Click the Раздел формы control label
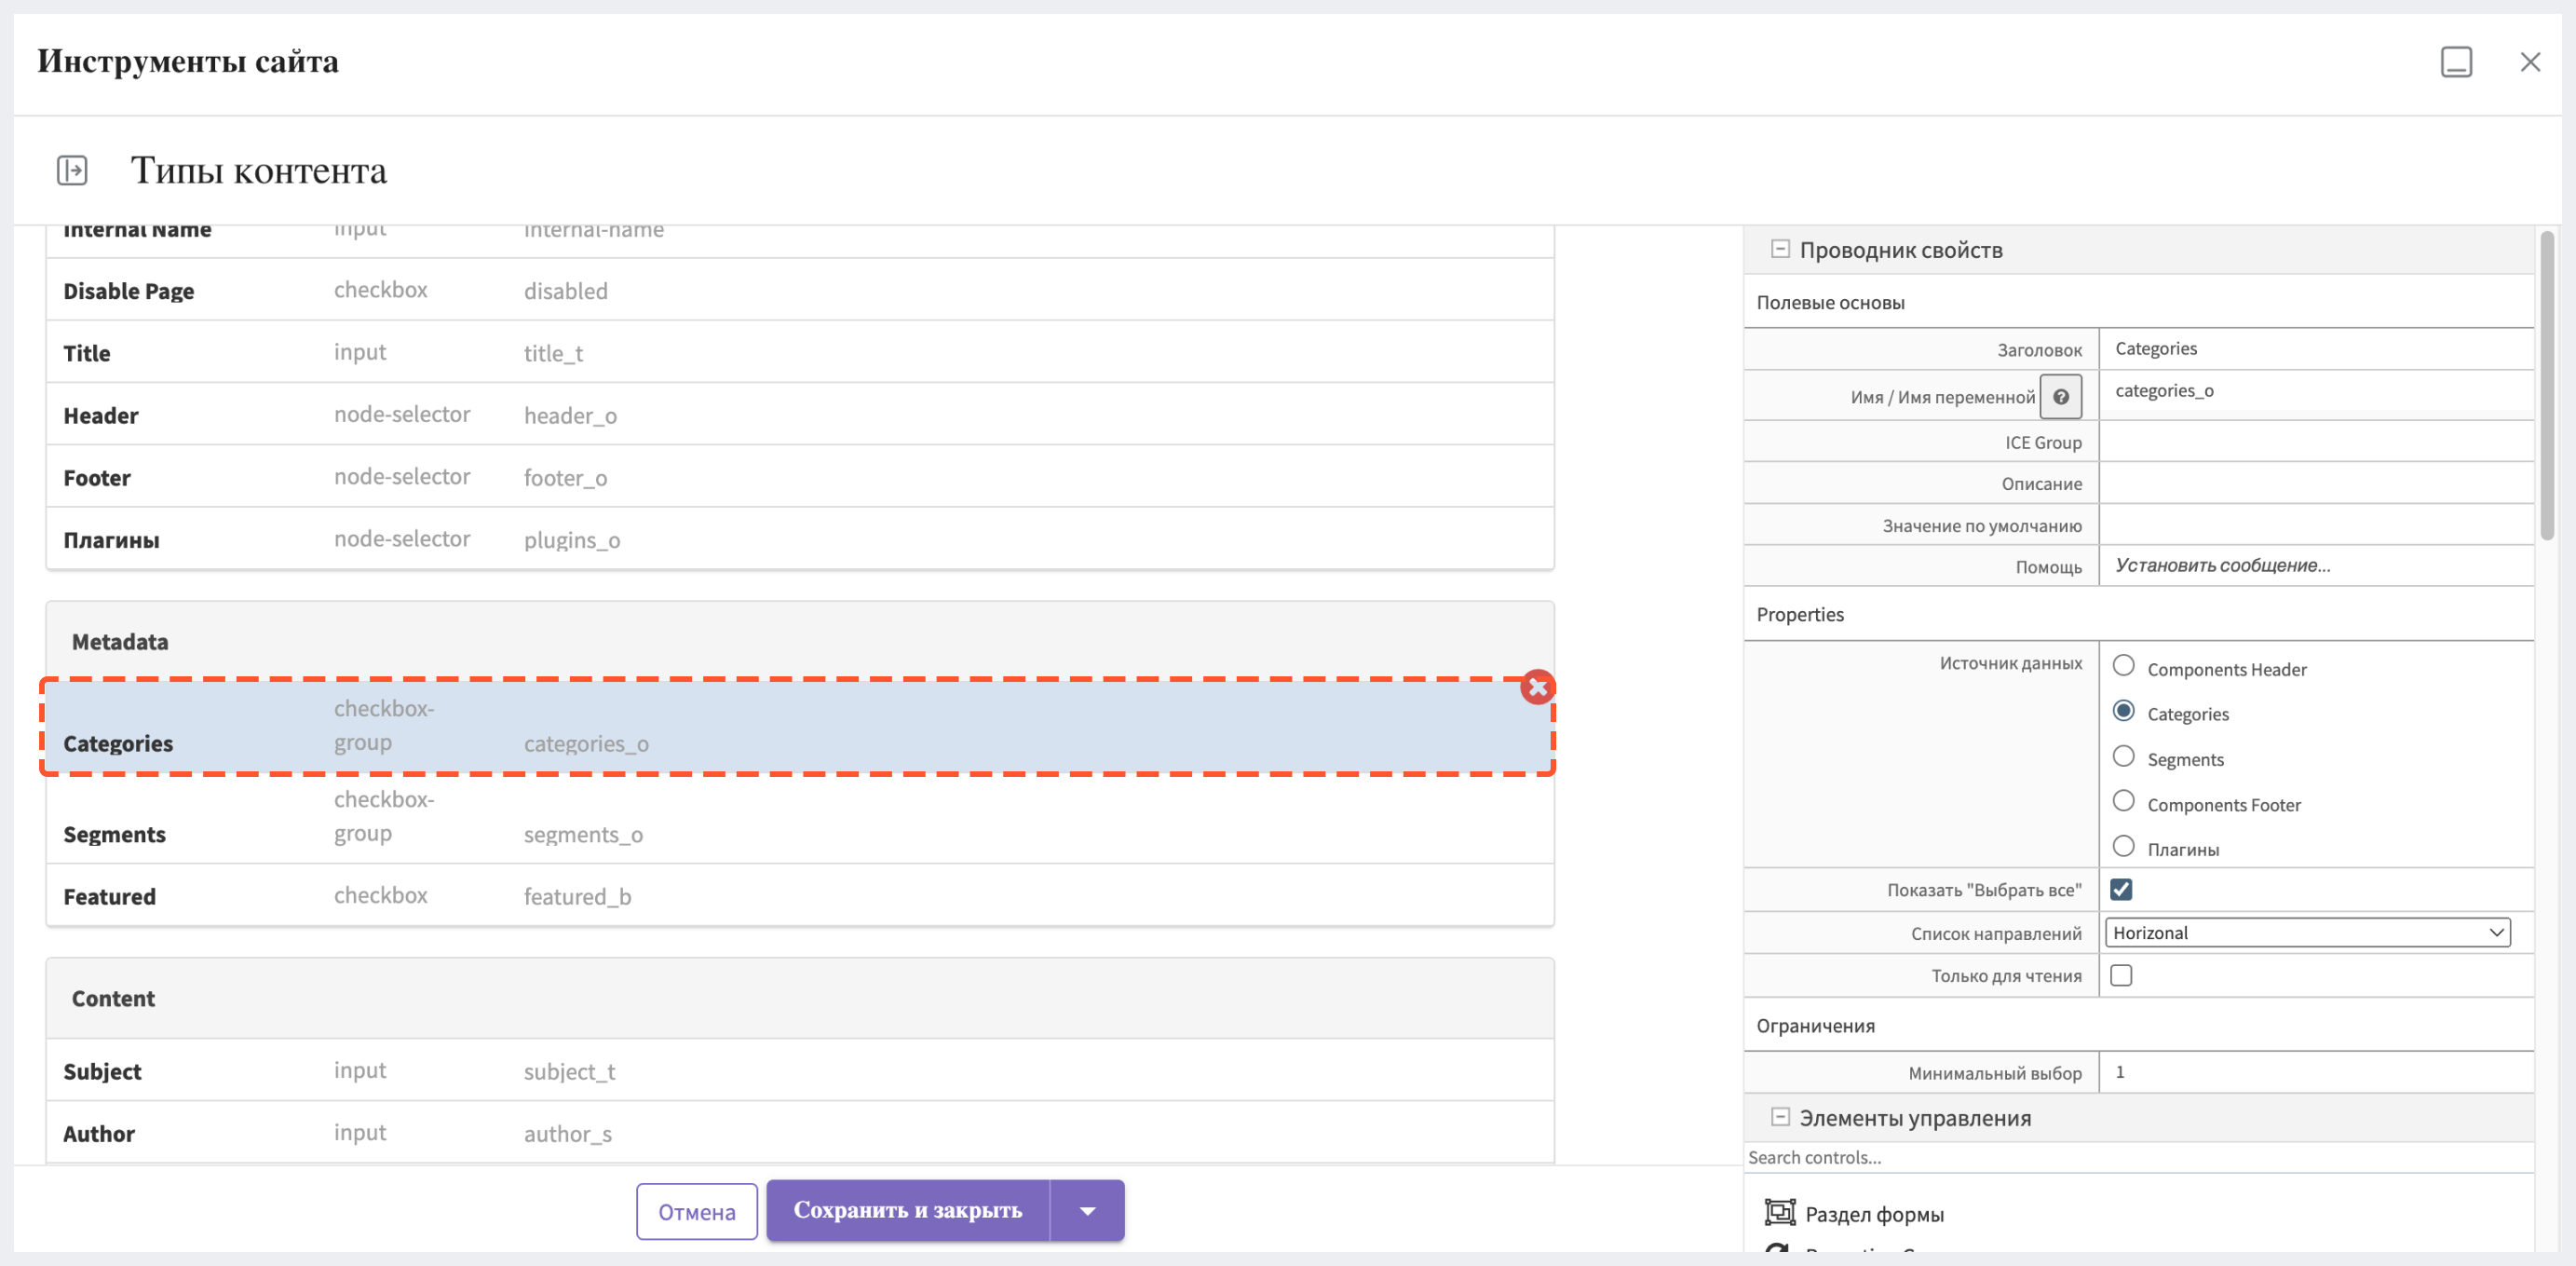 point(1874,1213)
